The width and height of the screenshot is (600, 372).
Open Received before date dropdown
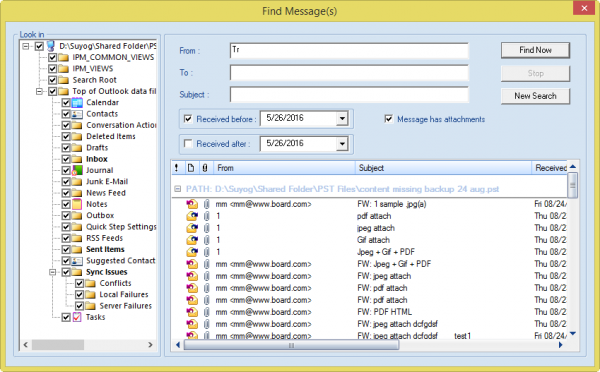342,119
